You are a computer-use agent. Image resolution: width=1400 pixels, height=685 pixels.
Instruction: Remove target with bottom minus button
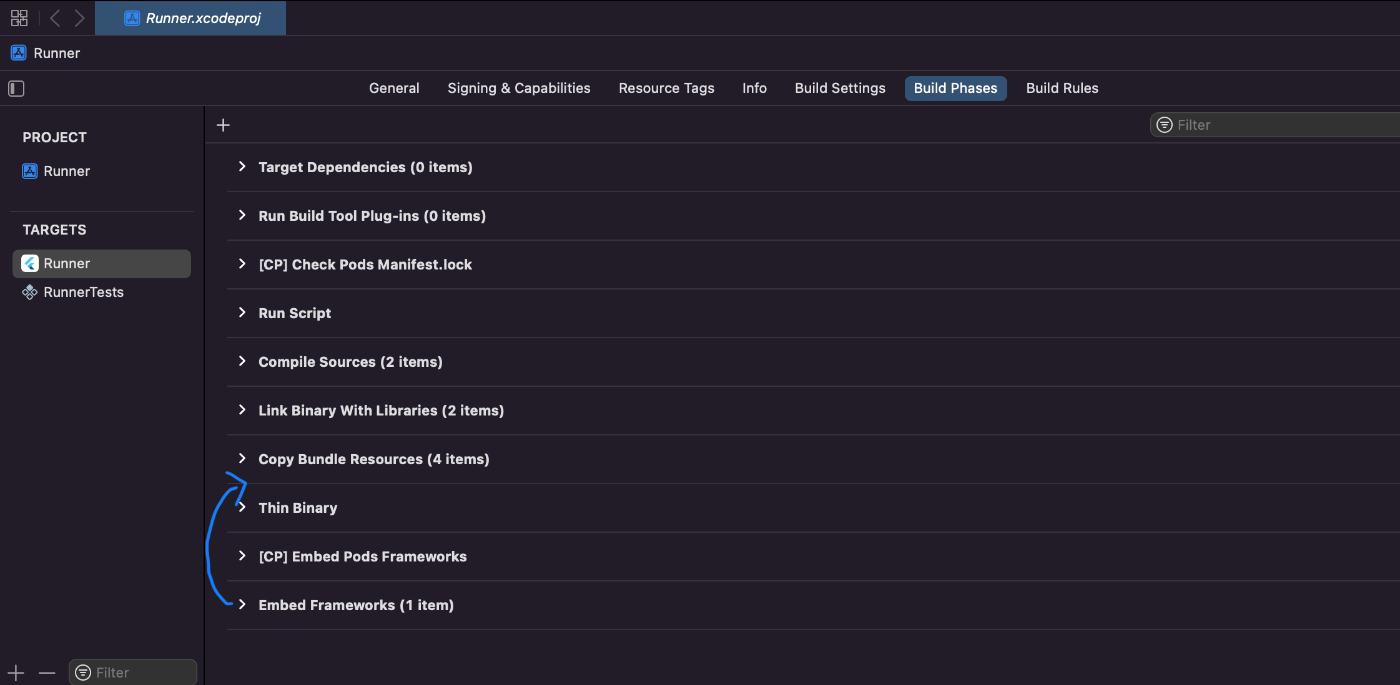click(x=46, y=673)
